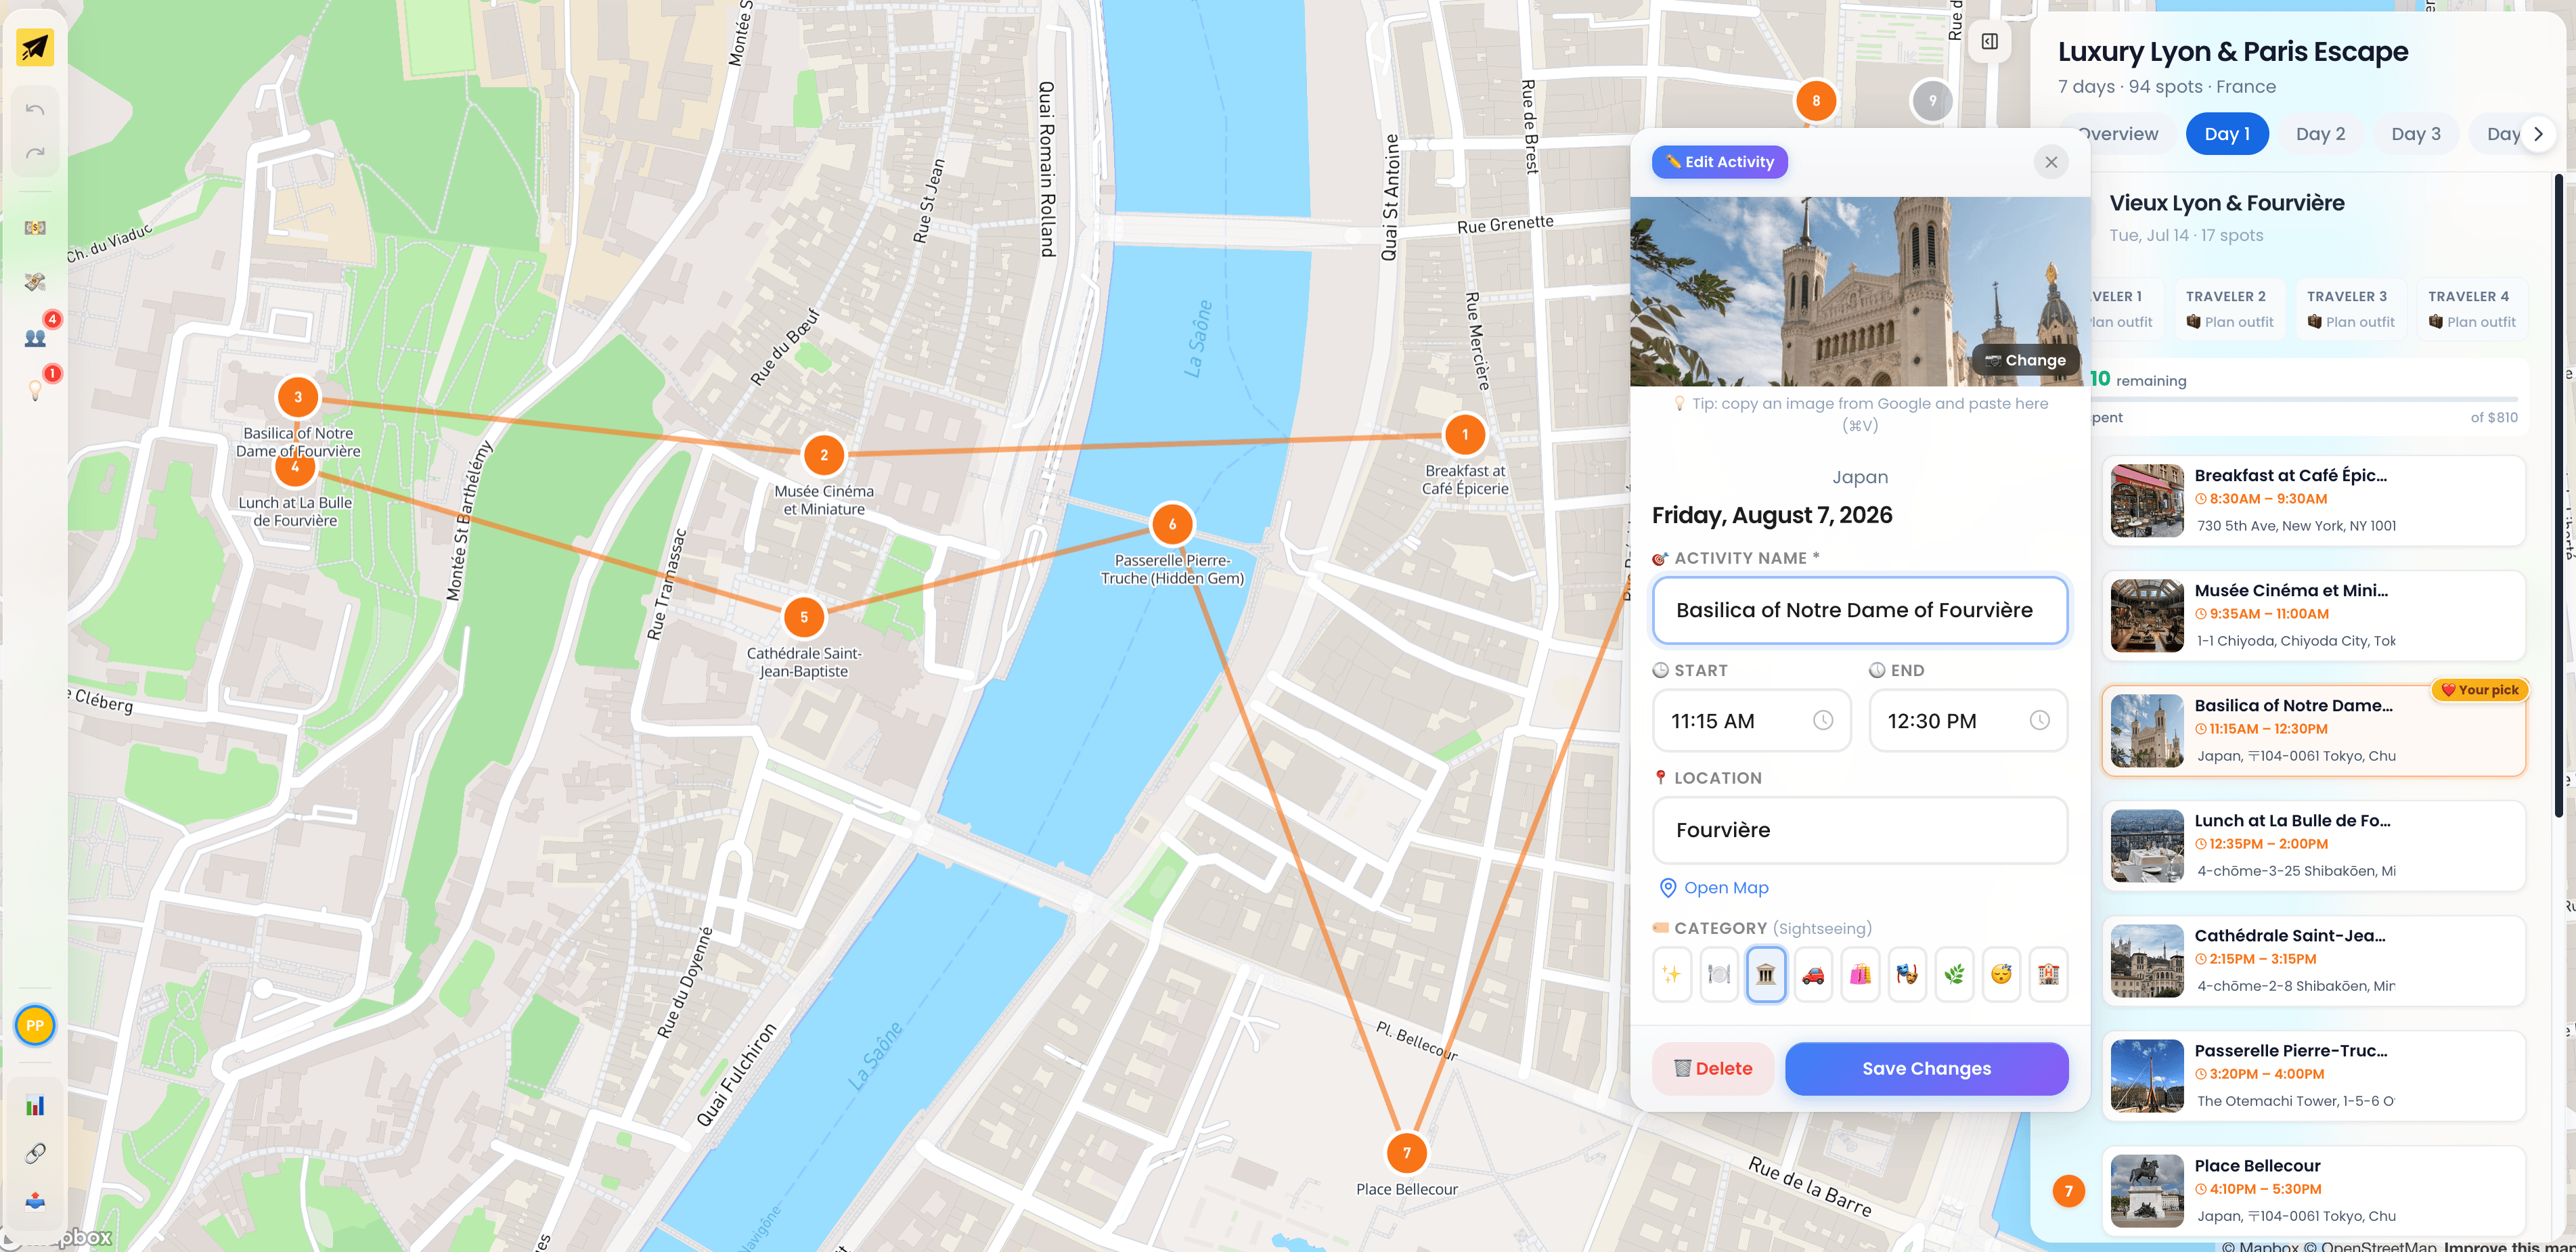
Task: Plan outfit for Traveler 4
Action: pos(2471,322)
